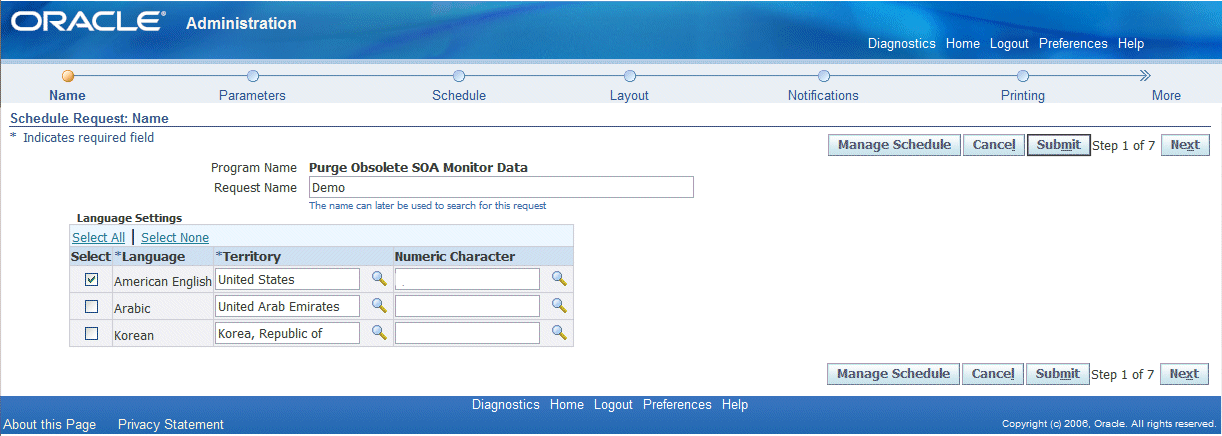This screenshot has height=436, width=1222.
Task: Click Select All languages link
Action: pyautogui.click(x=98, y=237)
